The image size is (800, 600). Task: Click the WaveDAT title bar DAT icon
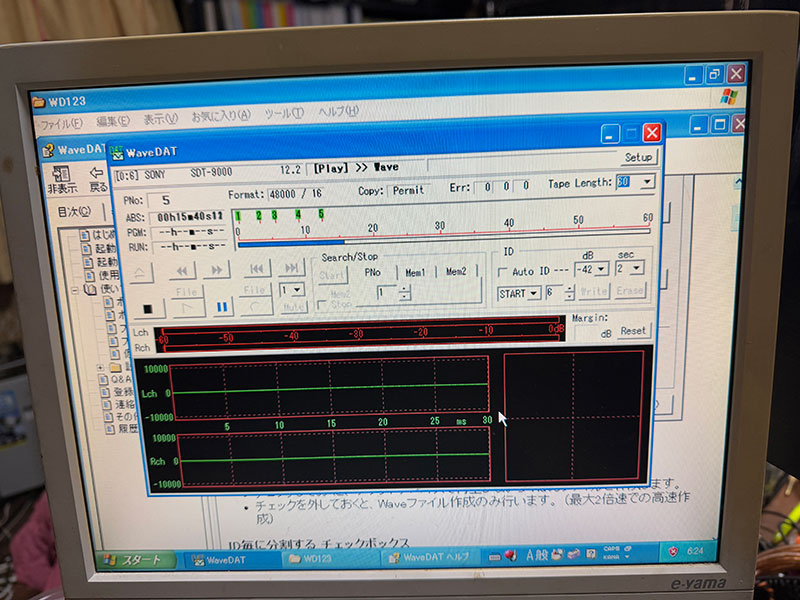click(x=116, y=153)
